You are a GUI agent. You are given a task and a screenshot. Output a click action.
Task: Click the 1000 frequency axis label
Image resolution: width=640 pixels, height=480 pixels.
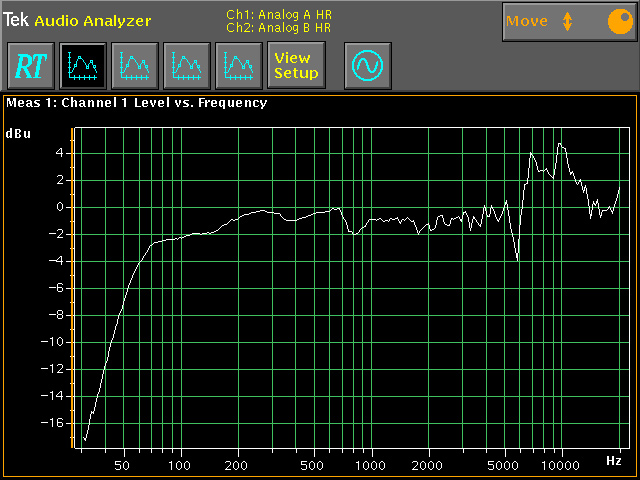(x=372, y=467)
